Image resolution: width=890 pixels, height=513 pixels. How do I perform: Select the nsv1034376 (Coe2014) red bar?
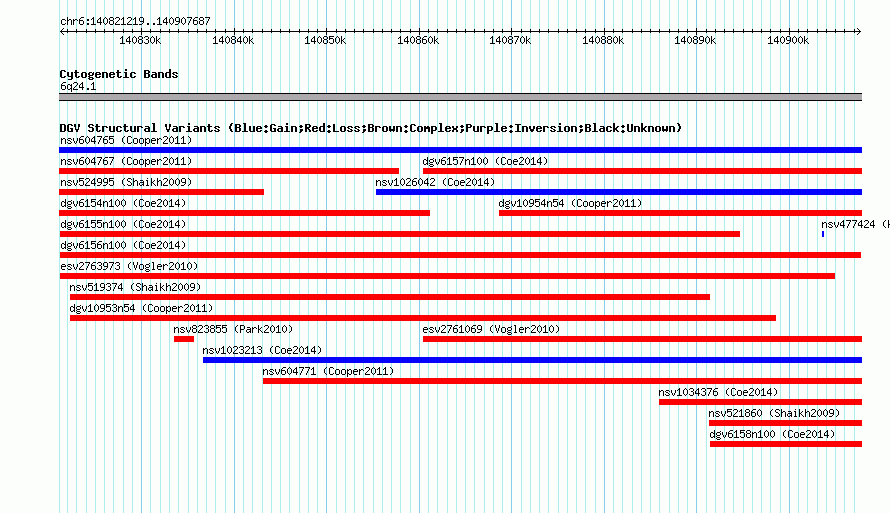point(761,402)
